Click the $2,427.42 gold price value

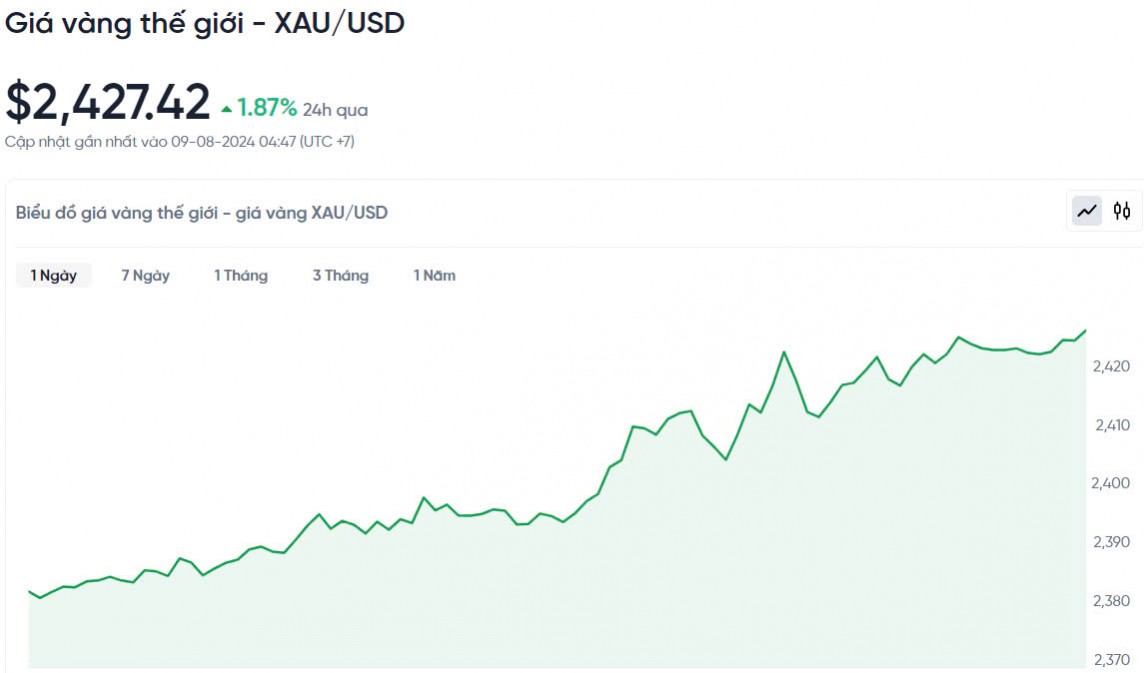click(x=108, y=102)
